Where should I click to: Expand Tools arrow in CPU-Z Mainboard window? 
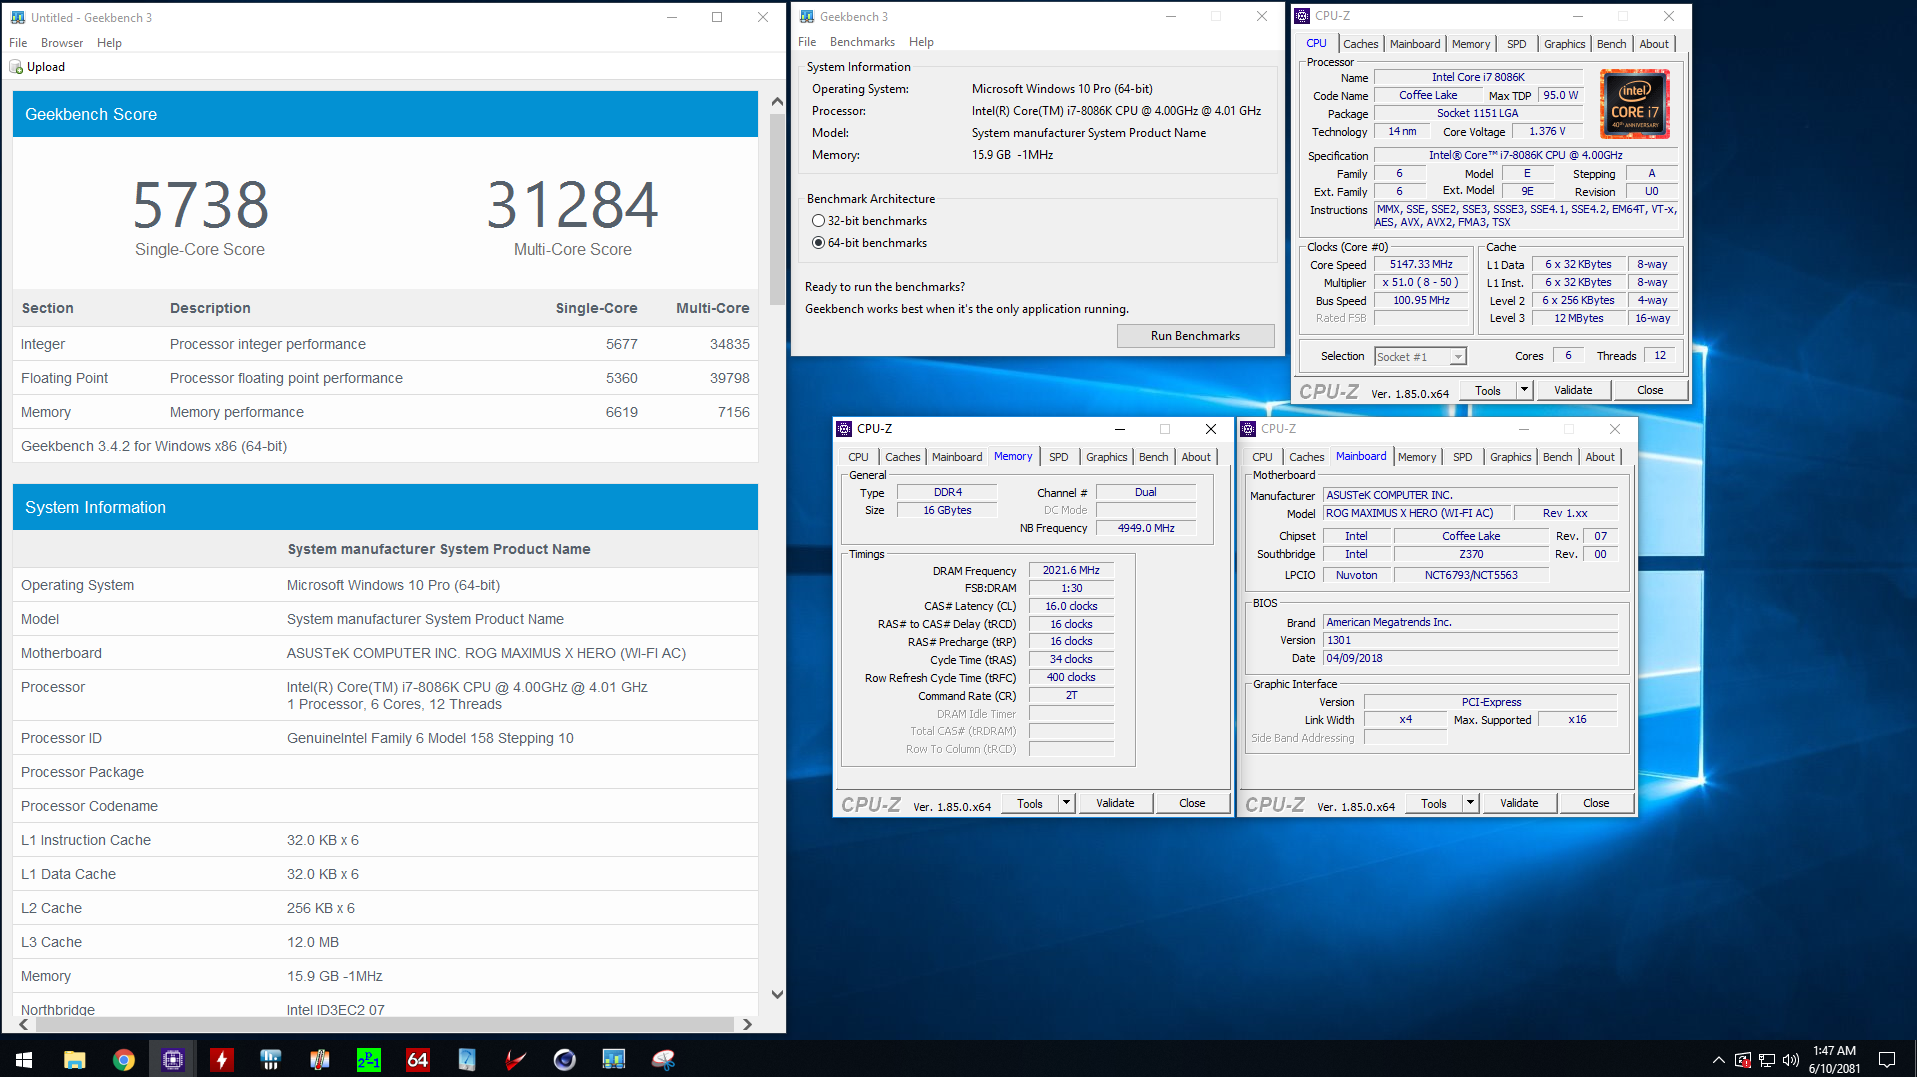click(1470, 803)
